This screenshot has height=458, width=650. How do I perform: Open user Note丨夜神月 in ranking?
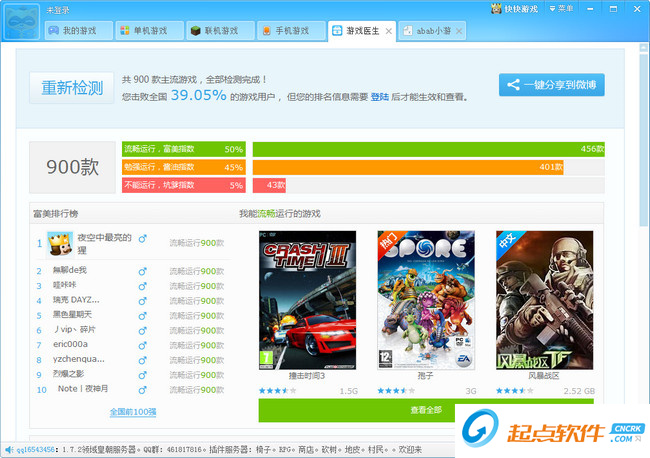(x=82, y=388)
